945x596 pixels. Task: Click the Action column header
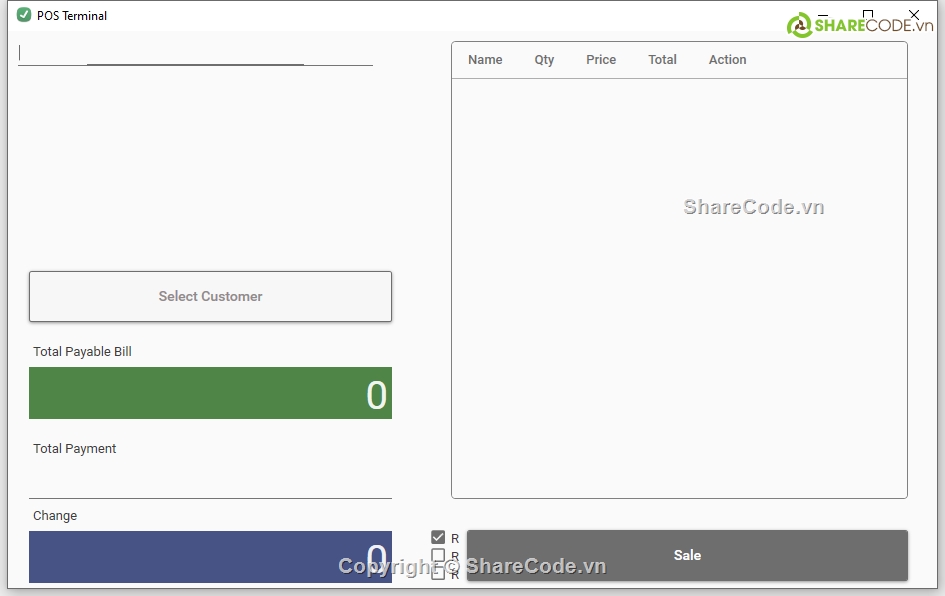point(727,60)
